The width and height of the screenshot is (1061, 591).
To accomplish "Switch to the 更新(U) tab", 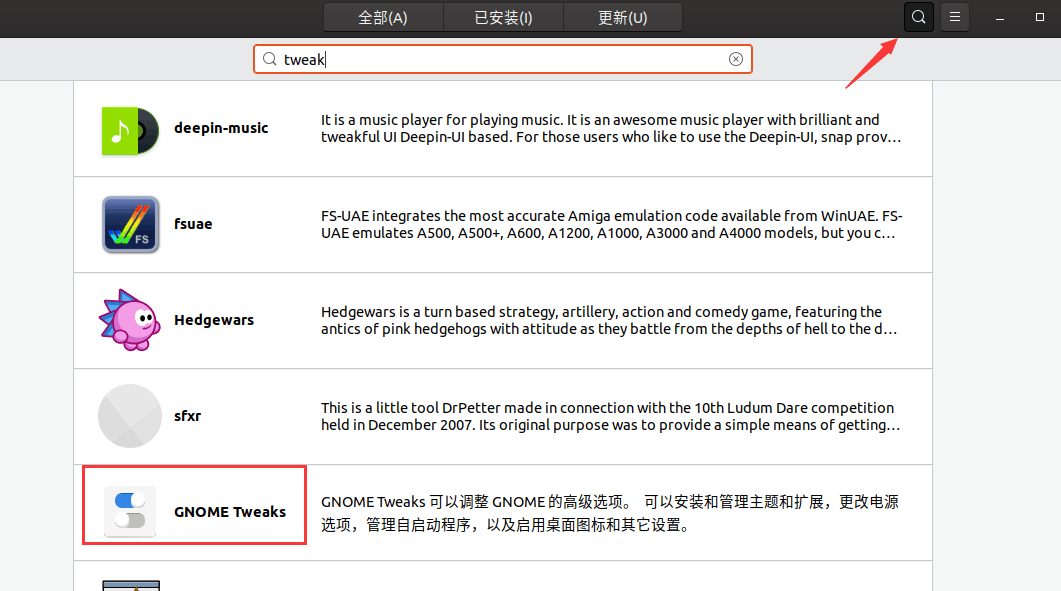I will [623, 18].
